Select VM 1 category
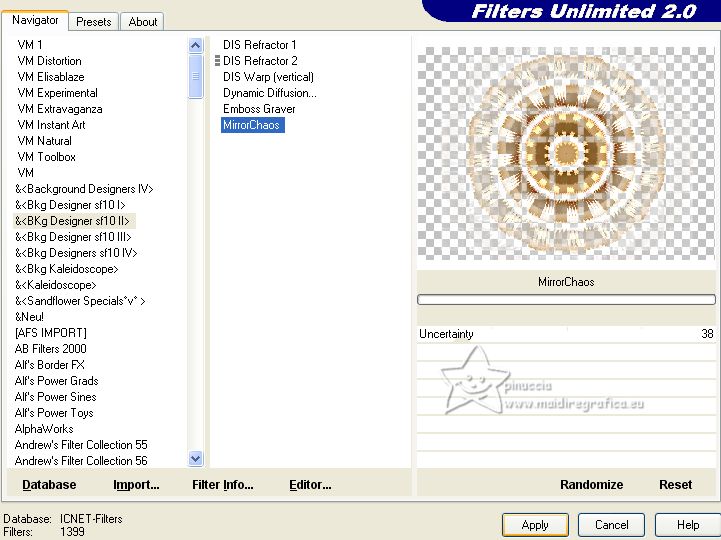 [30, 45]
